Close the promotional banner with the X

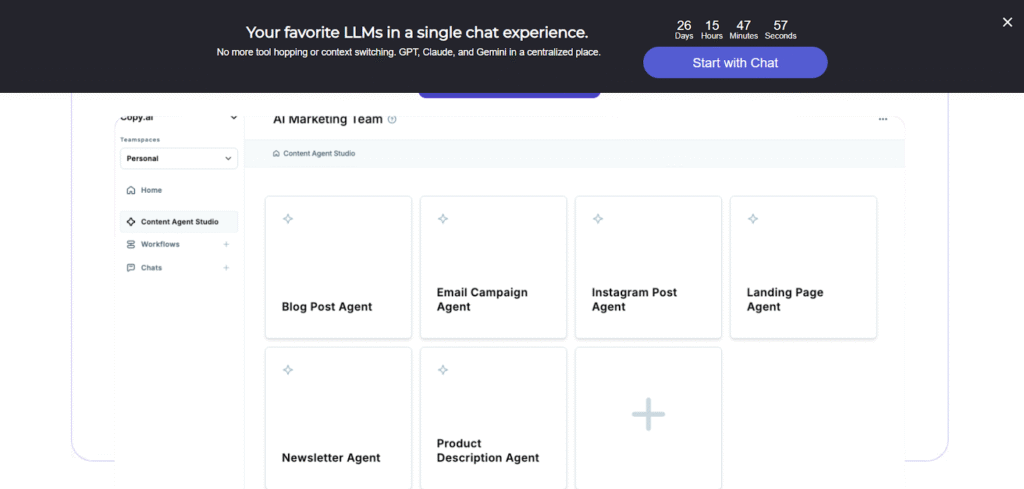[x=1007, y=22]
